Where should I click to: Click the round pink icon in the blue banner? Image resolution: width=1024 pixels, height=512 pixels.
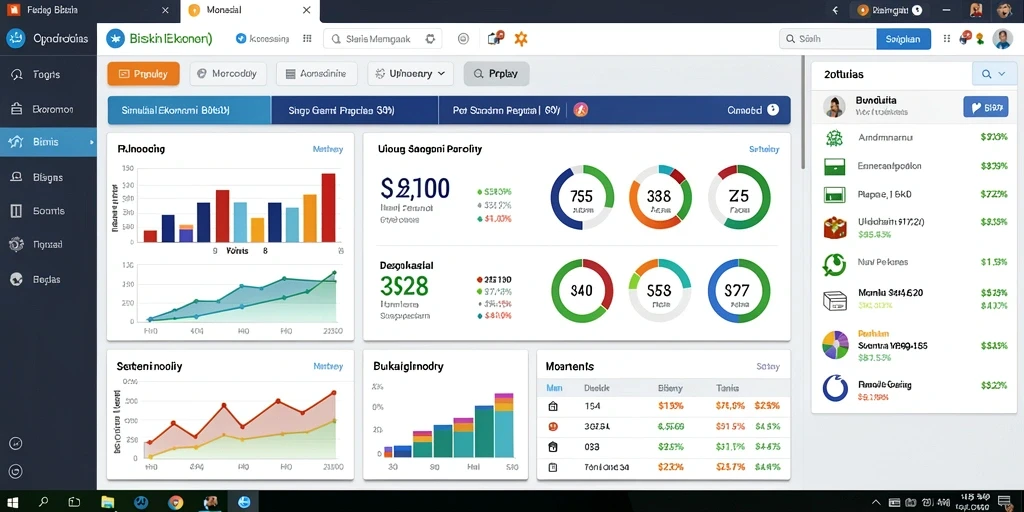click(x=581, y=110)
